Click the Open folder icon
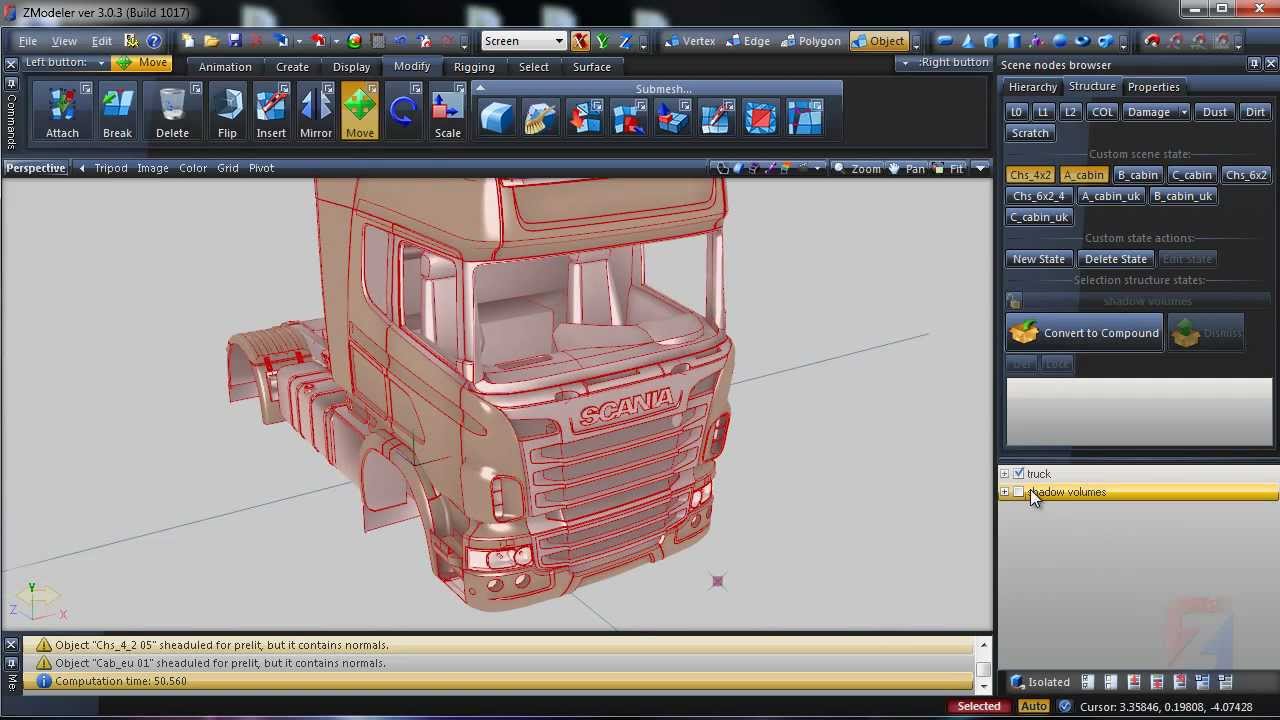 [x=211, y=41]
